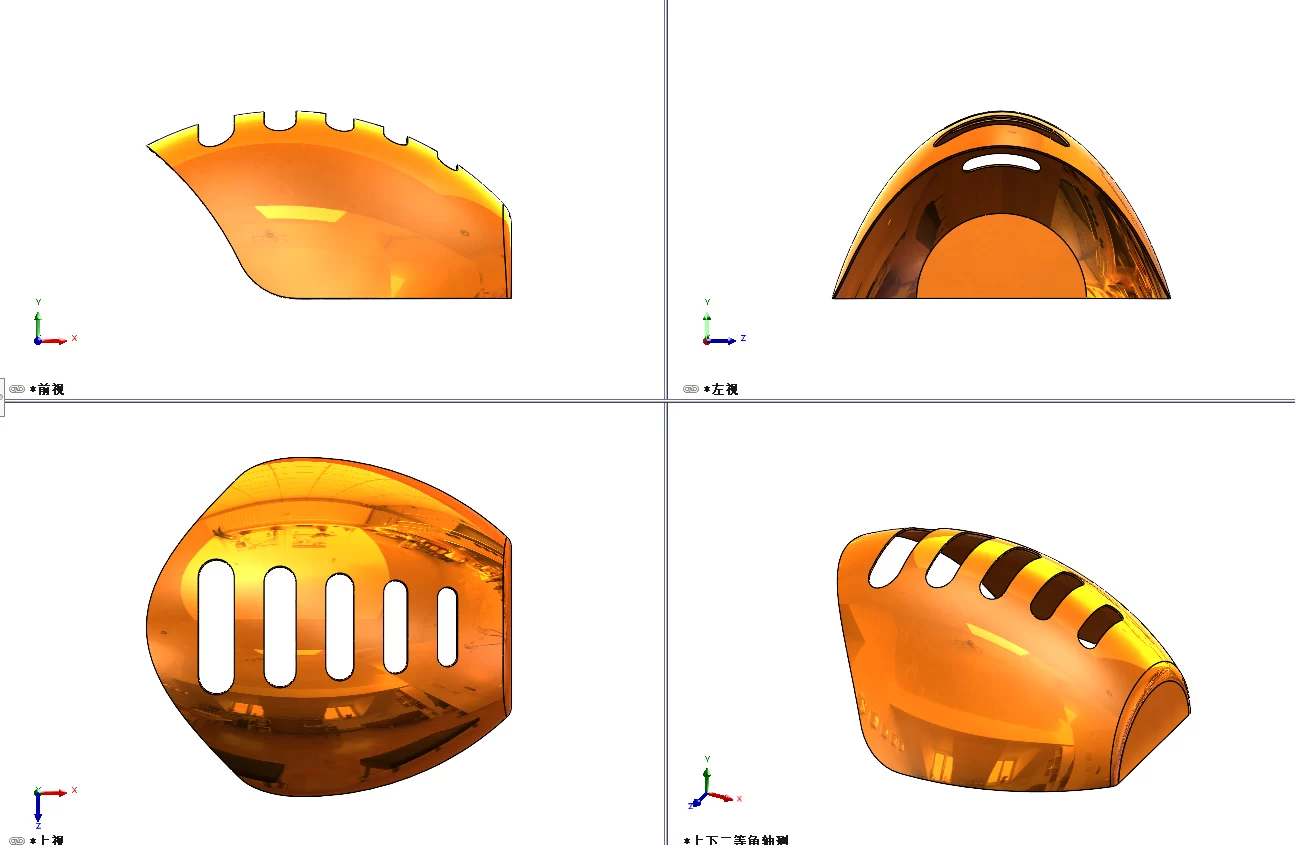Click the XYZ triad in the isometric viewport

(x=716, y=783)
